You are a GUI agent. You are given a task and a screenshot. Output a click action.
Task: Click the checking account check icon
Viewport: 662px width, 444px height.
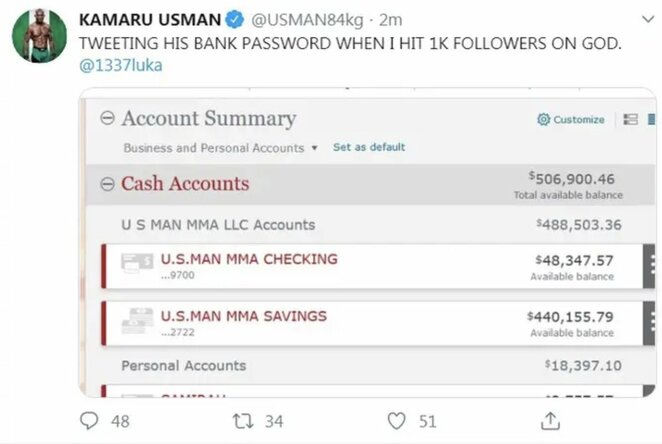[137, 264]
